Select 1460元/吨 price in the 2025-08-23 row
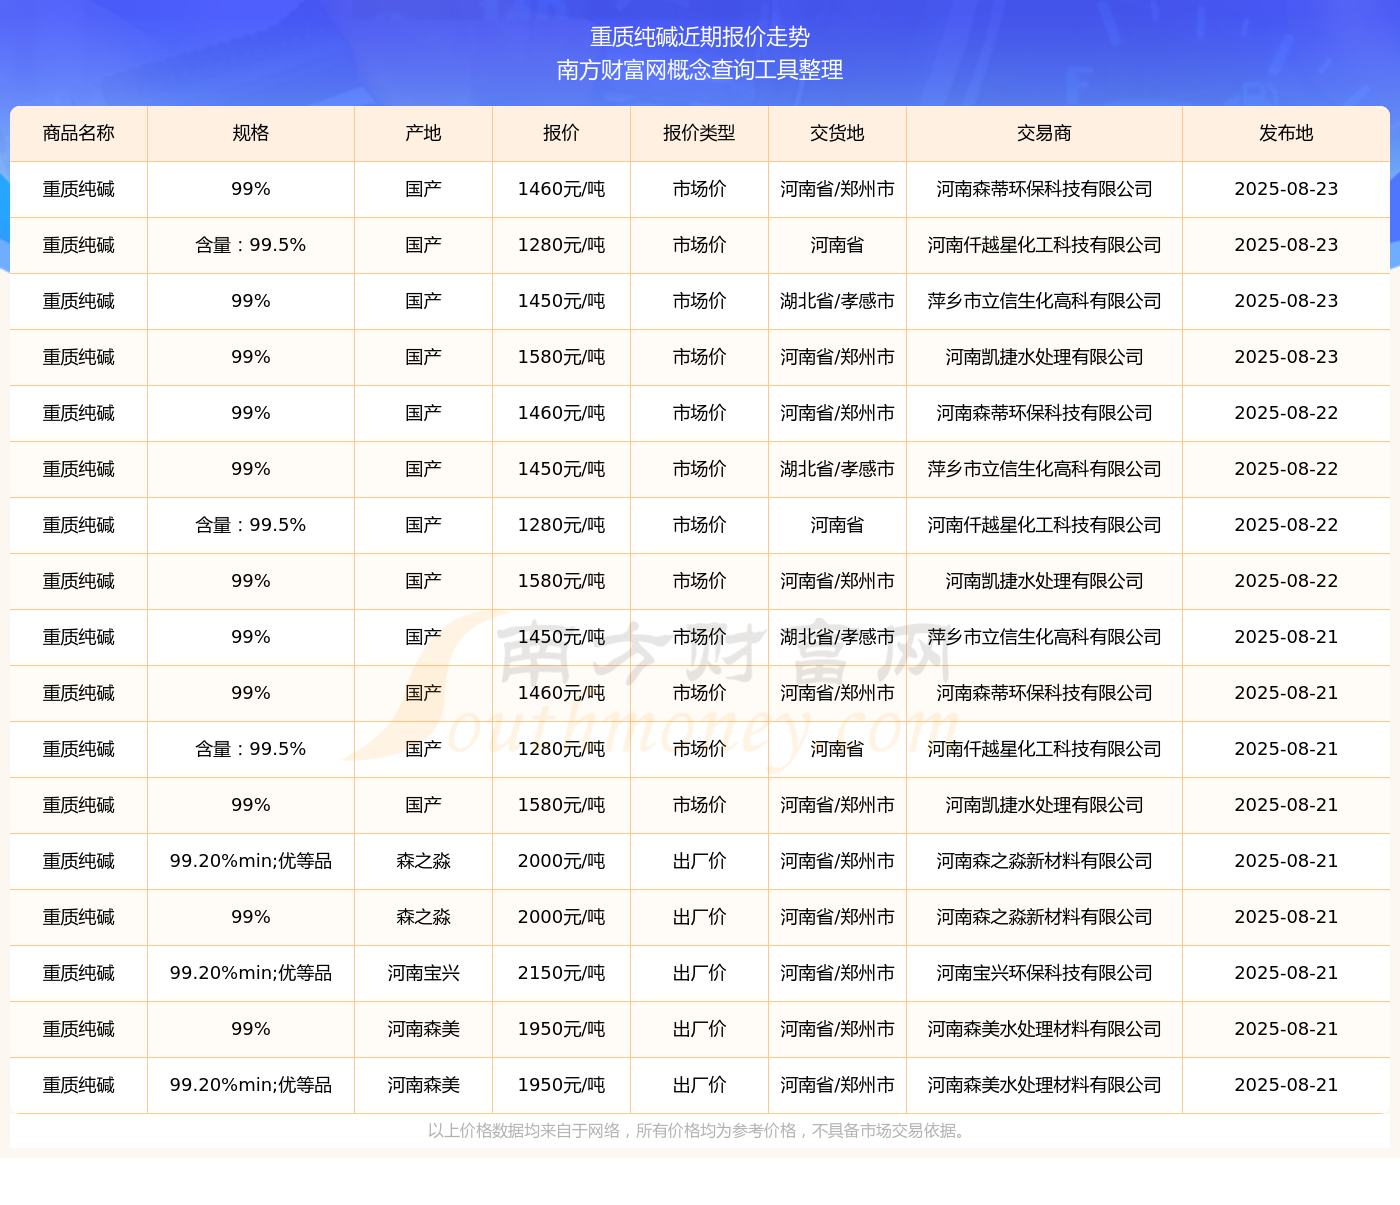Image resolution: width=1400 pixels, height=1205 pixels. click(x=562, y=189)
